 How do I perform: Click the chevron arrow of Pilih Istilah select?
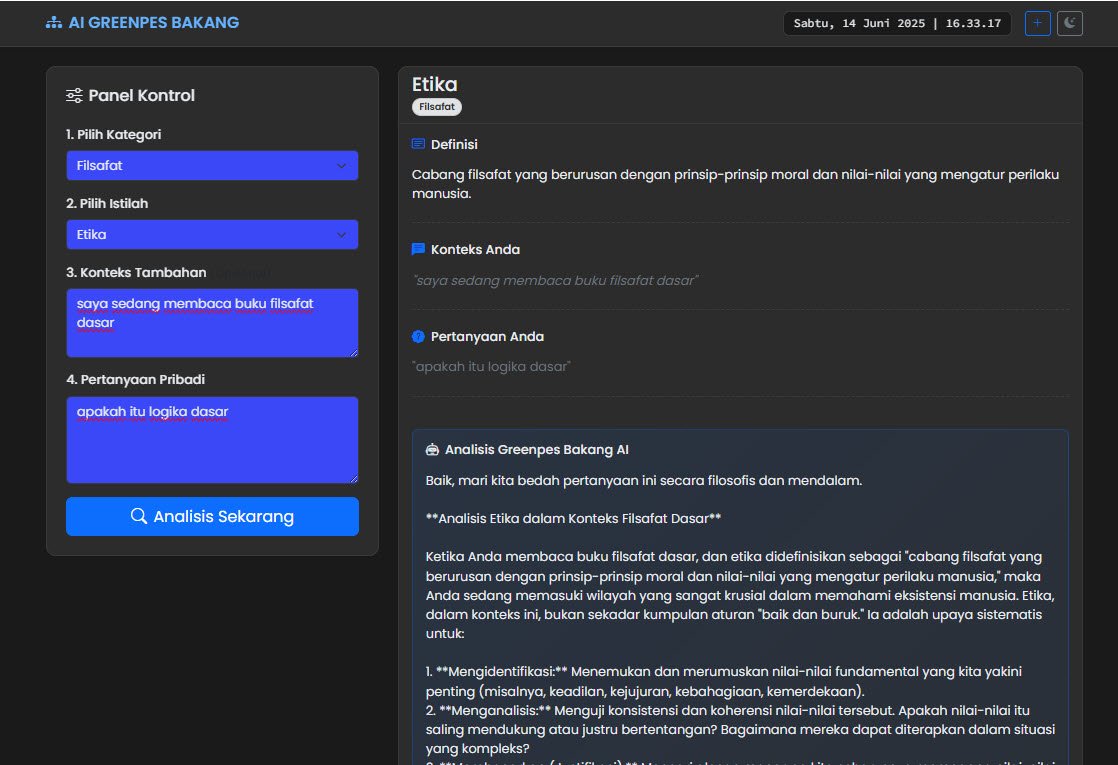pos(342,235)
